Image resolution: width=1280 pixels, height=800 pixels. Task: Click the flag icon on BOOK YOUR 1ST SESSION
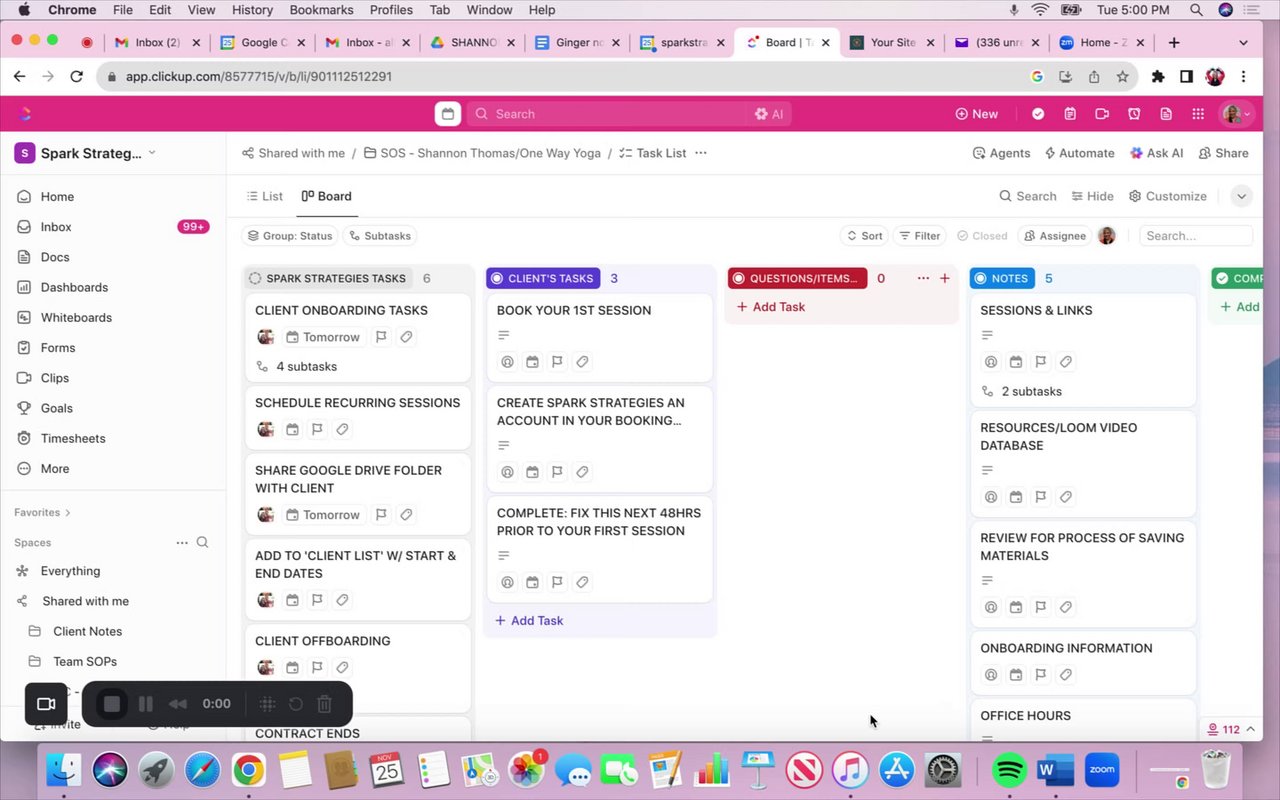coord(557,362)
